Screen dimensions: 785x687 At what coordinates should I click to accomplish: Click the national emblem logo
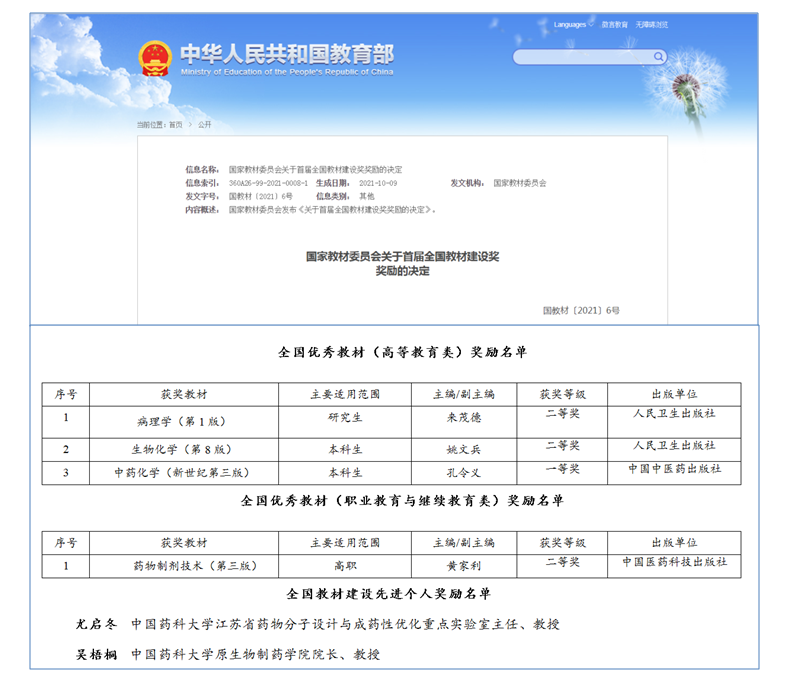coord(155,59)
